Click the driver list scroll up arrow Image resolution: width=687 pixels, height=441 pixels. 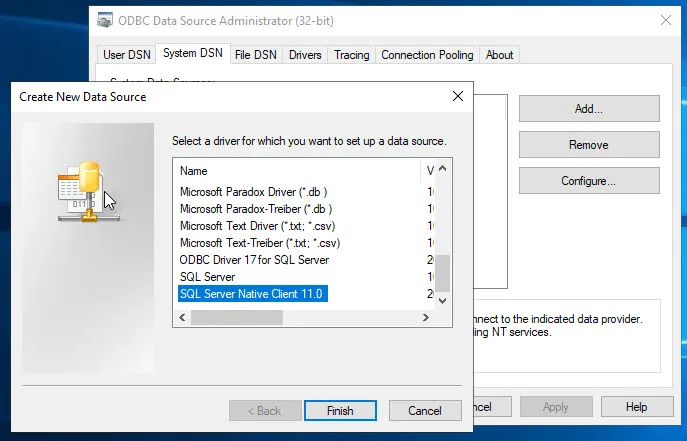point(442,171)
